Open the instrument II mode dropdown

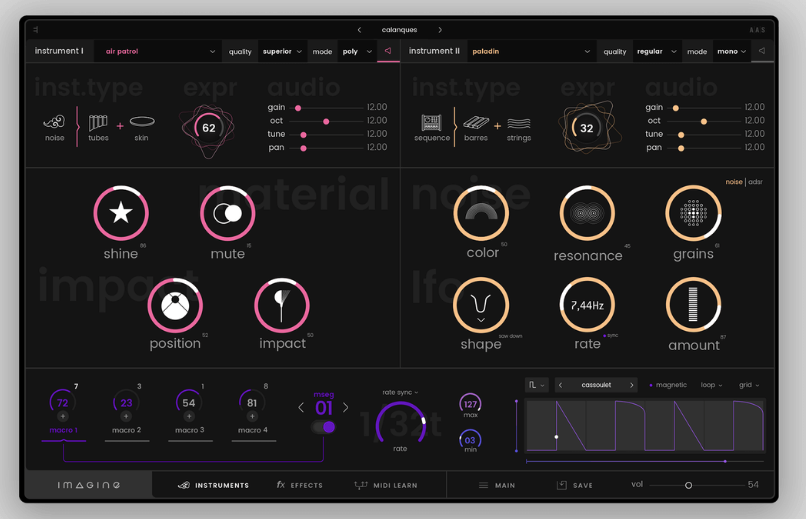click(x=733, y=51)
